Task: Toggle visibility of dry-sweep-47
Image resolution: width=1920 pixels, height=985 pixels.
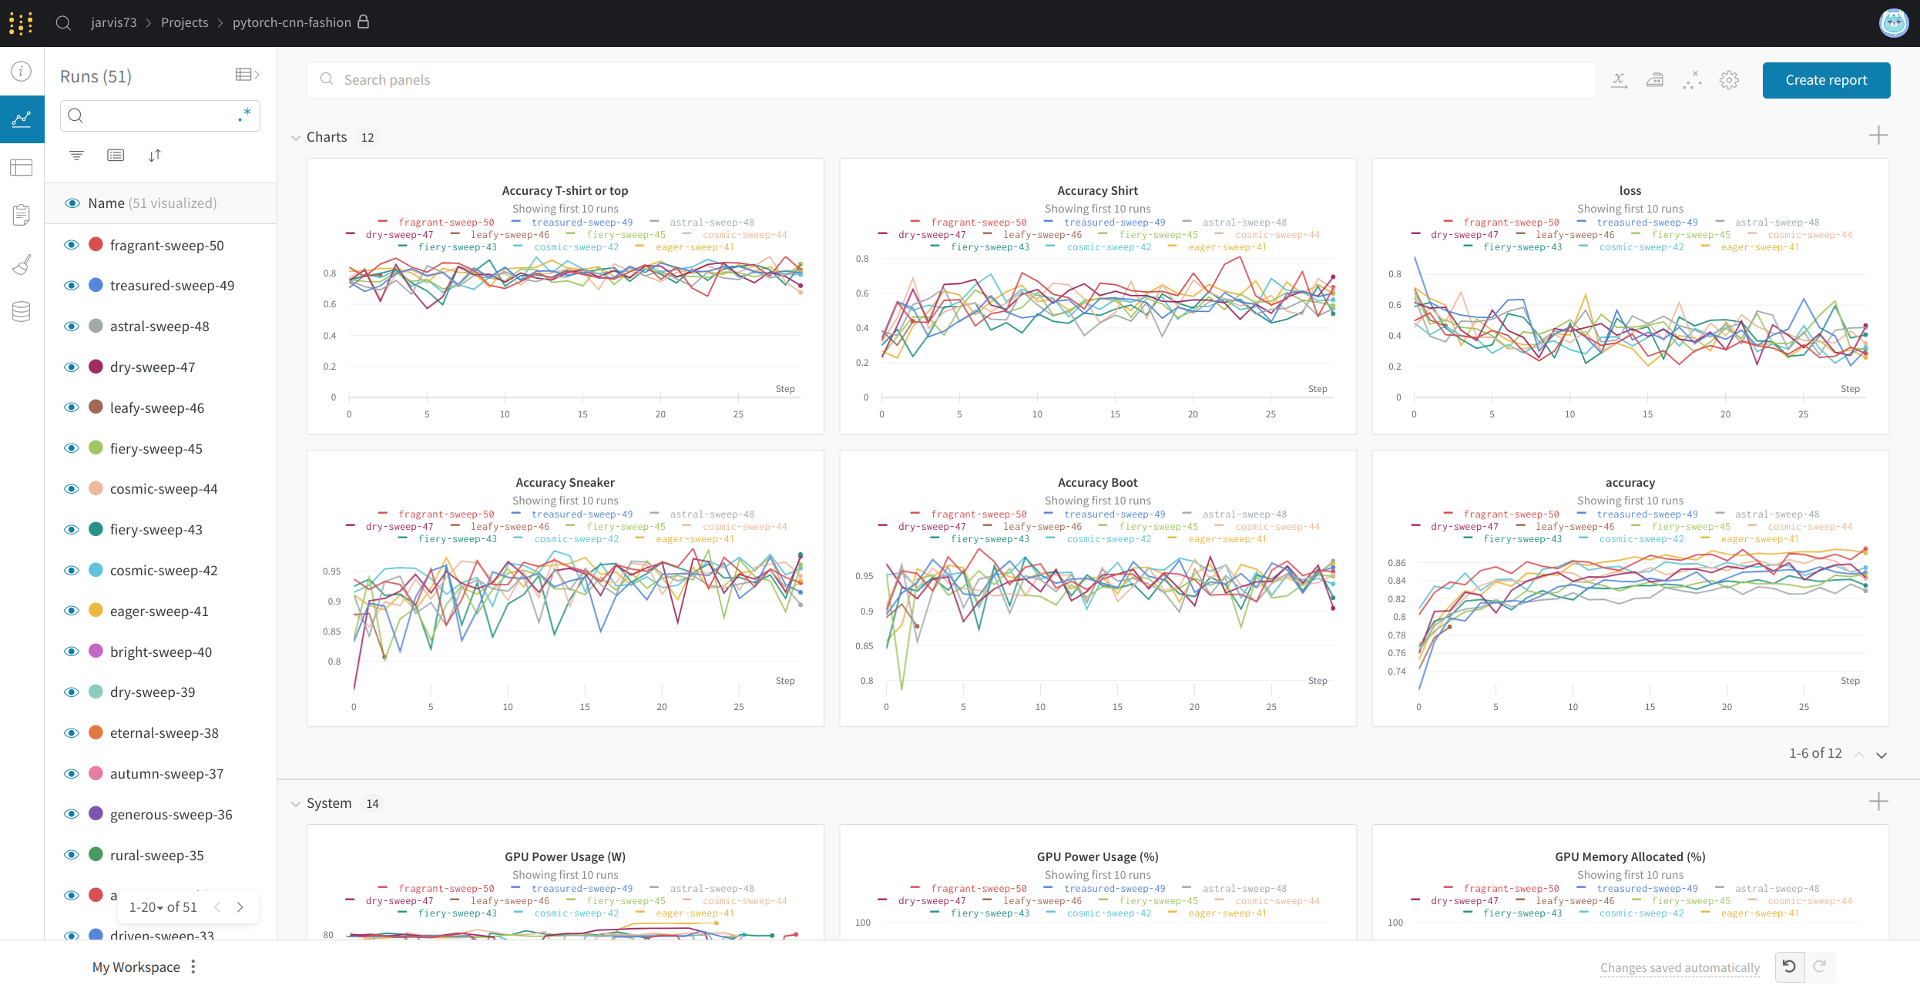Action: 71,367
